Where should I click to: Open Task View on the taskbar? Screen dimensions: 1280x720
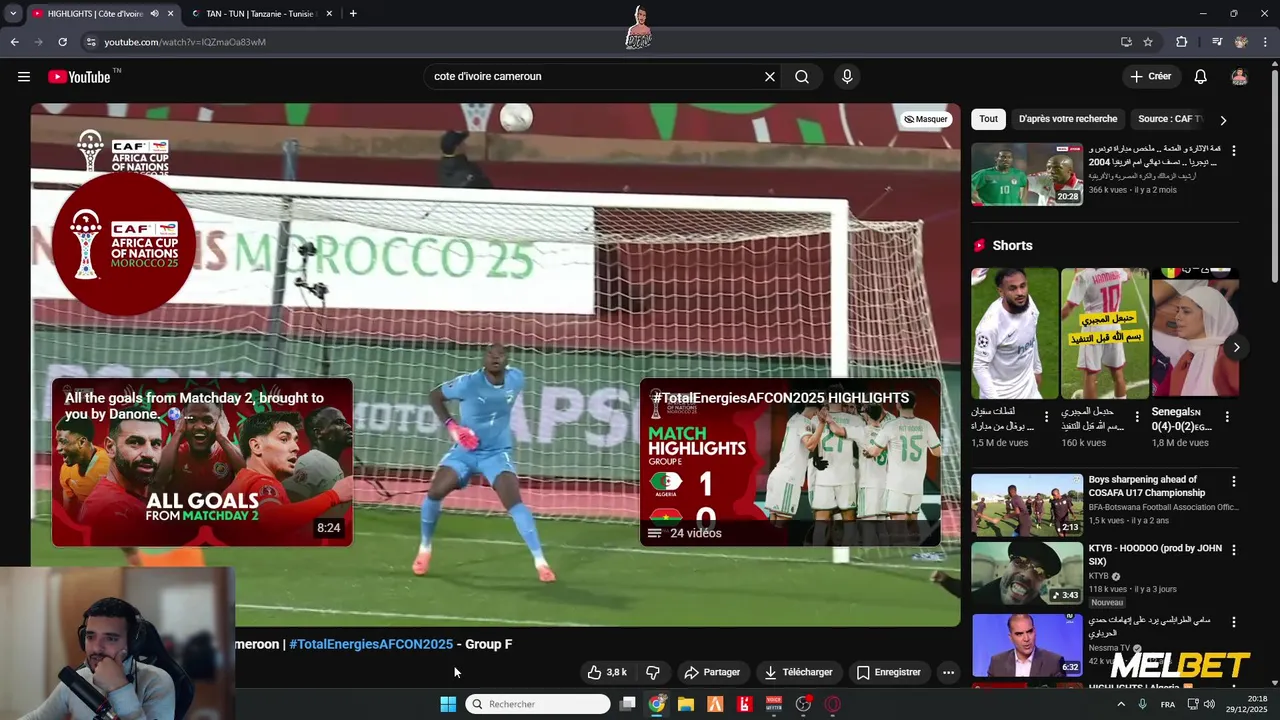[627, 704]
